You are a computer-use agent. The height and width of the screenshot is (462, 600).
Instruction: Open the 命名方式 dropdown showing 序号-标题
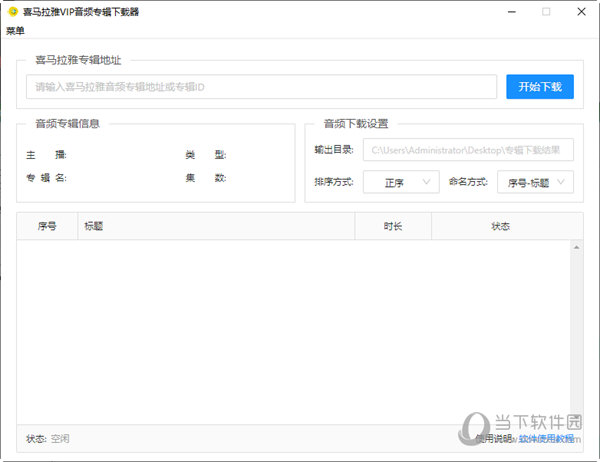pos(535,182)
